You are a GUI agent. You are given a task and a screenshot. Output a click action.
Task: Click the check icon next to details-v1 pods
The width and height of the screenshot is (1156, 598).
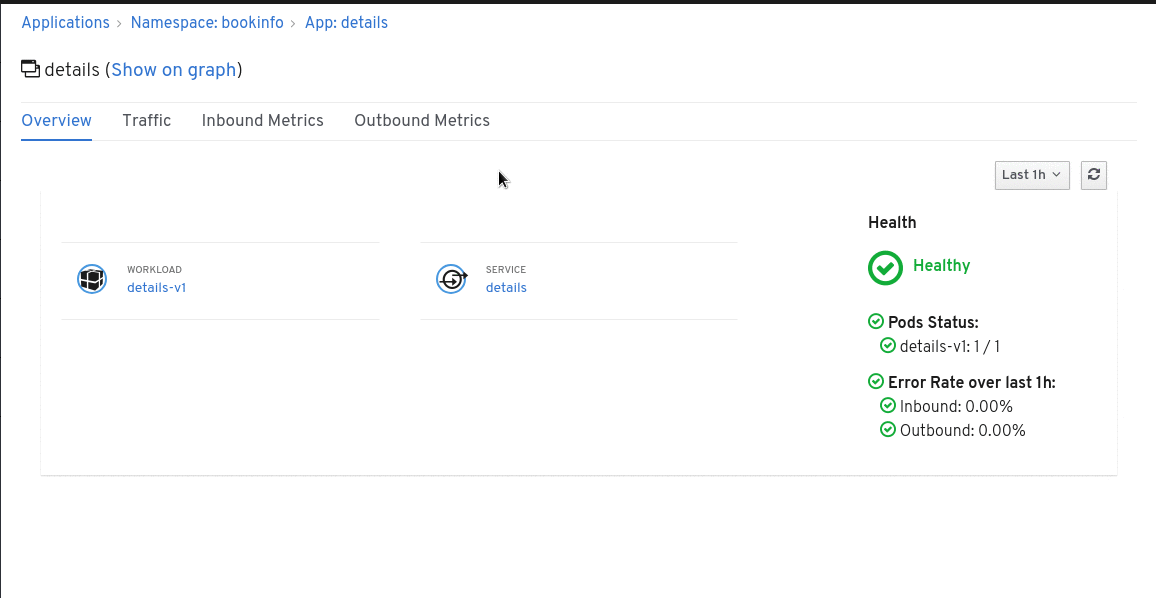pyautogui.click(x=888, y=345)
